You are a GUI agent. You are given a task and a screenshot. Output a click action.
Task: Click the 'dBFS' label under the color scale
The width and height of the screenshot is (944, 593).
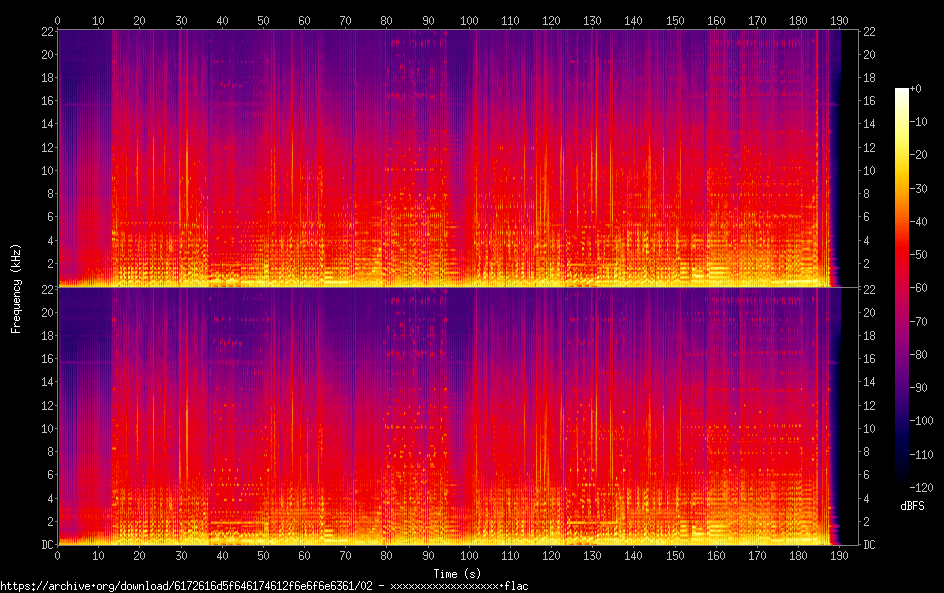(912, 507)
